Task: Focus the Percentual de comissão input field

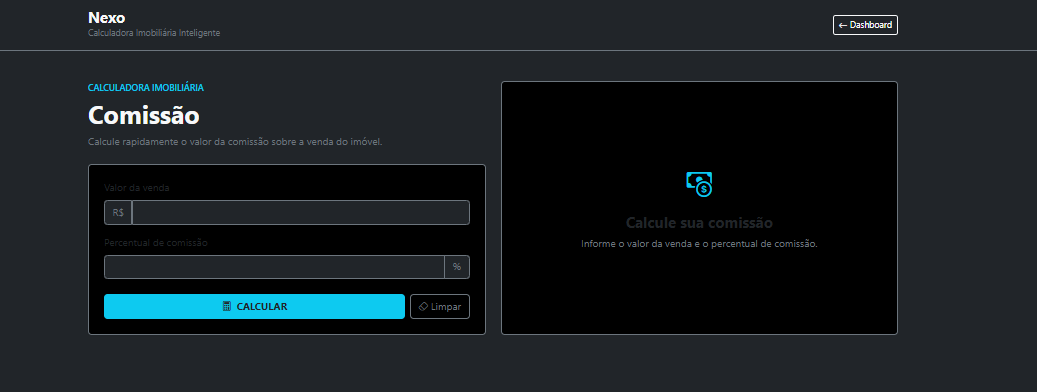Action: pos(274,267)
